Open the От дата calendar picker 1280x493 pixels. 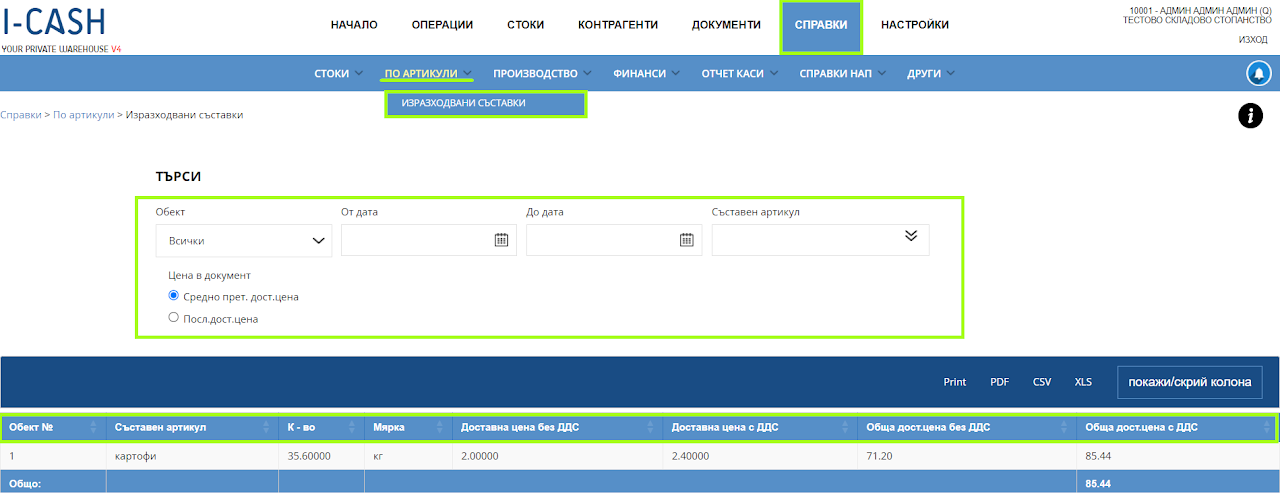[501, 240]
